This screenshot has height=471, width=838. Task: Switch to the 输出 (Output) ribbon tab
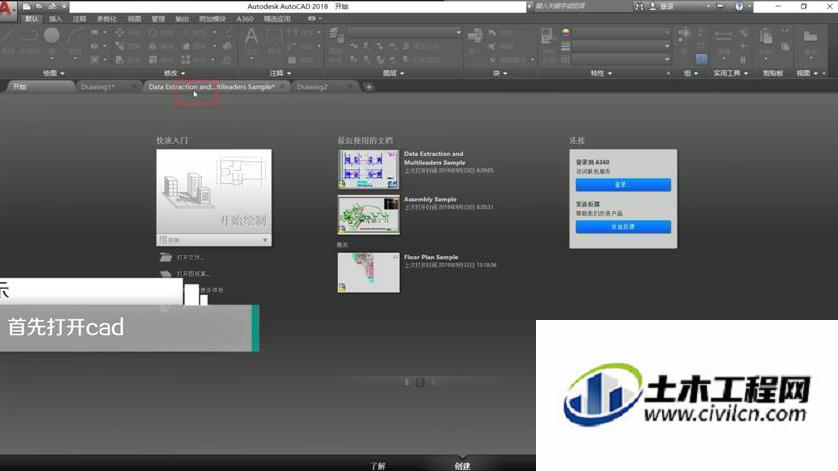(x=182, y=19)
